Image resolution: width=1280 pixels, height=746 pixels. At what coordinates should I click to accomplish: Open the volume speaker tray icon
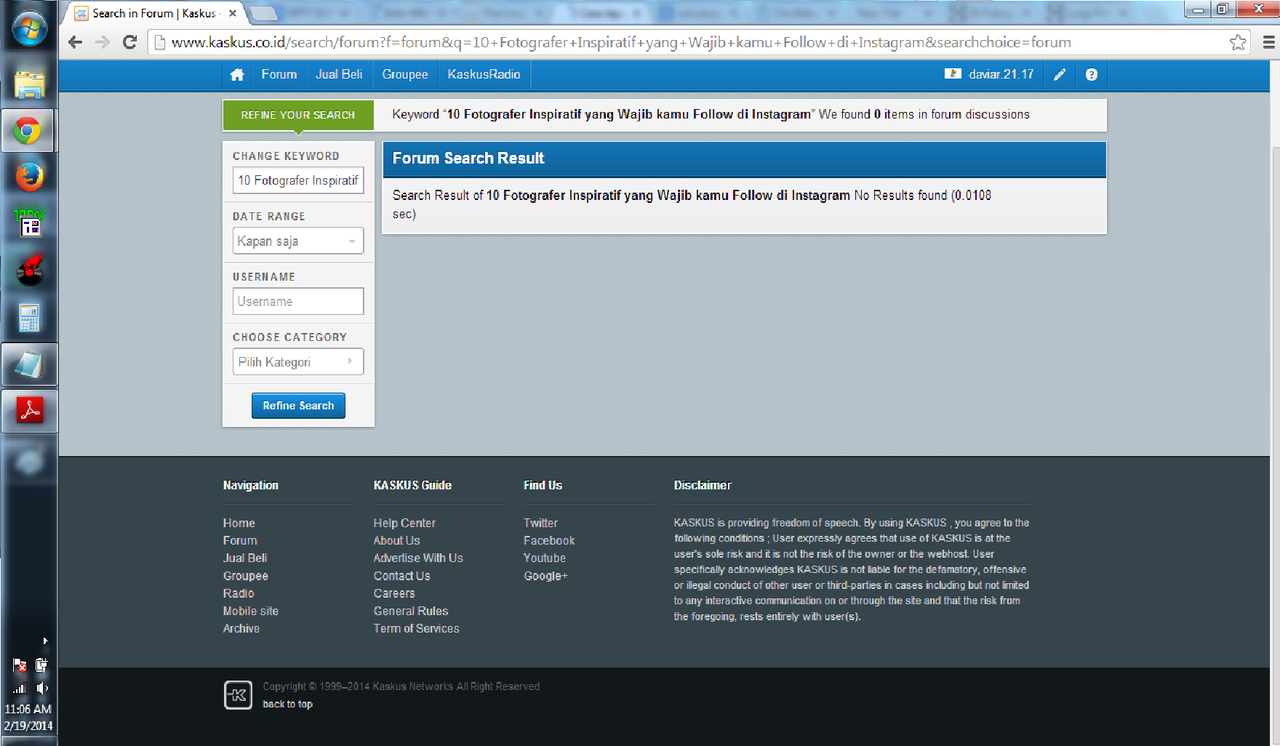(42, 689)
